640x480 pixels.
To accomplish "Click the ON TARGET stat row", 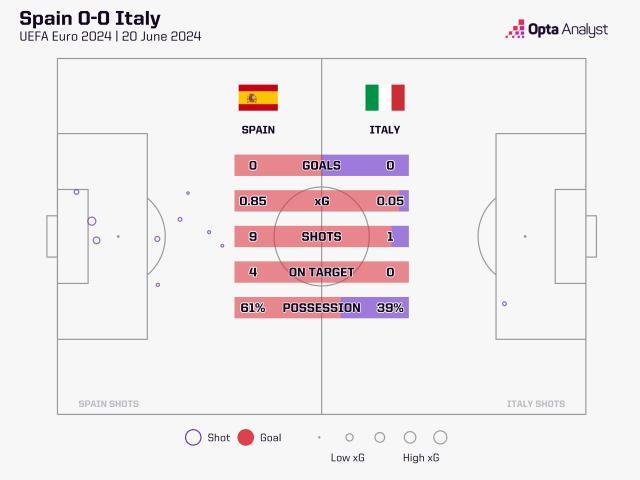I will (321, 272).
